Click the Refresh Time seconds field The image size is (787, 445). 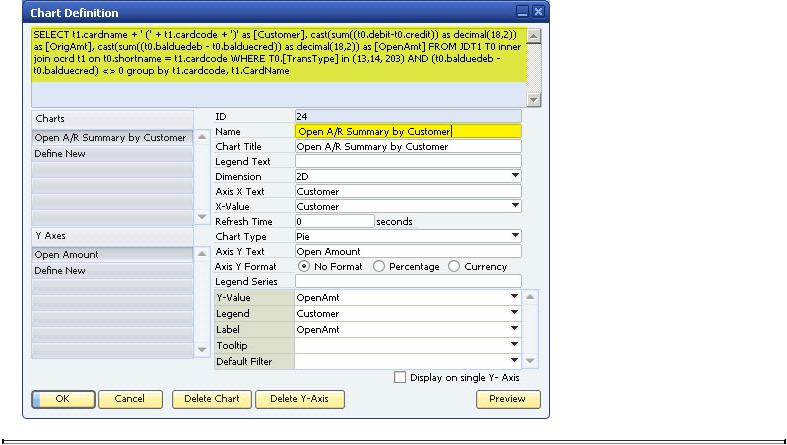(x=335, y=221)
